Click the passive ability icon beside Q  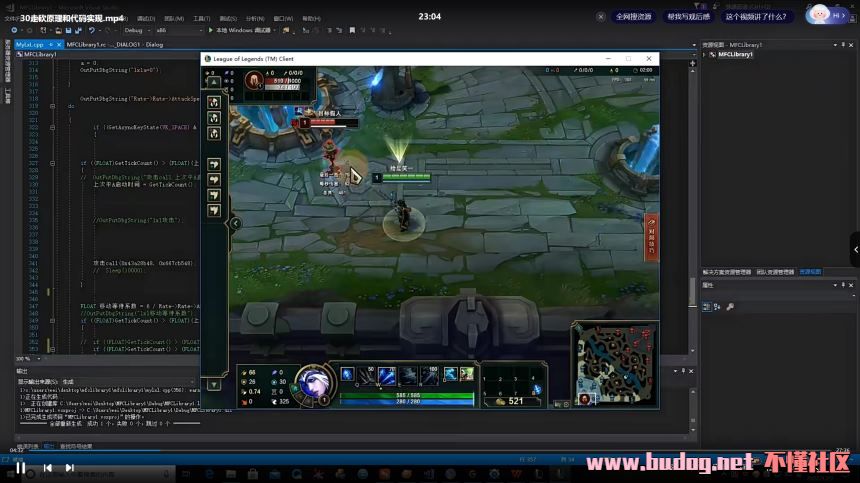coord(347,374)
